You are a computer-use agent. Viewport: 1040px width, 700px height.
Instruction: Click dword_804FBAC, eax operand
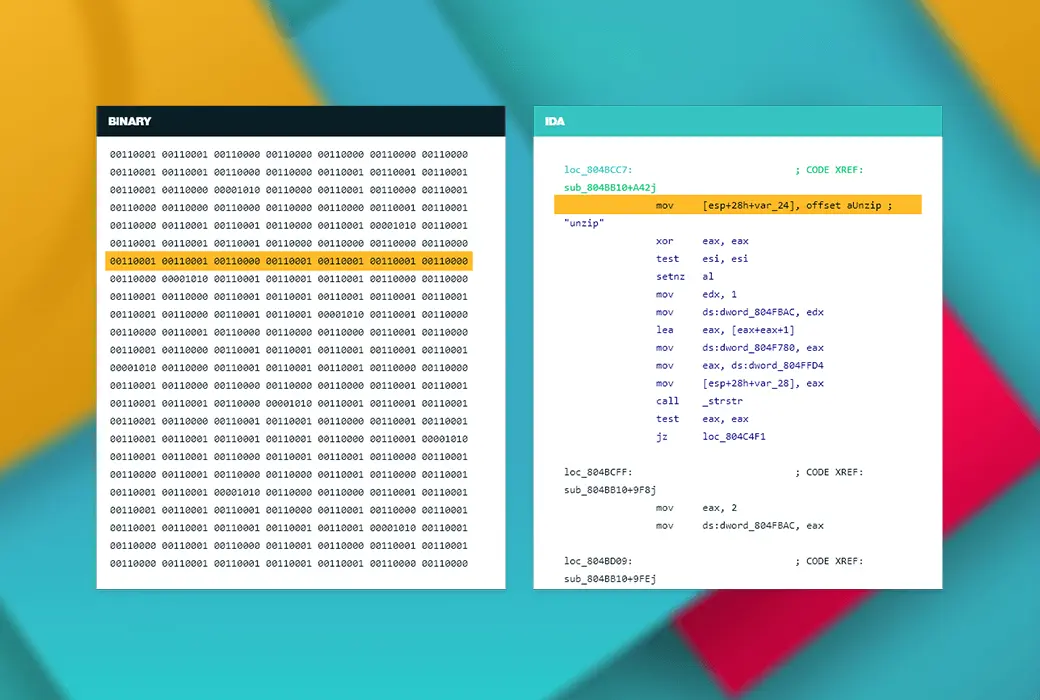click(x=763, y=525)
